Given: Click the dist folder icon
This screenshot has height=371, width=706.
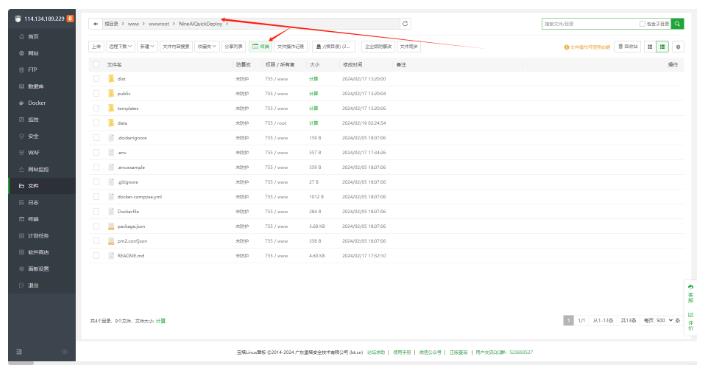Looking at the screenshot, I should (111, 79).
